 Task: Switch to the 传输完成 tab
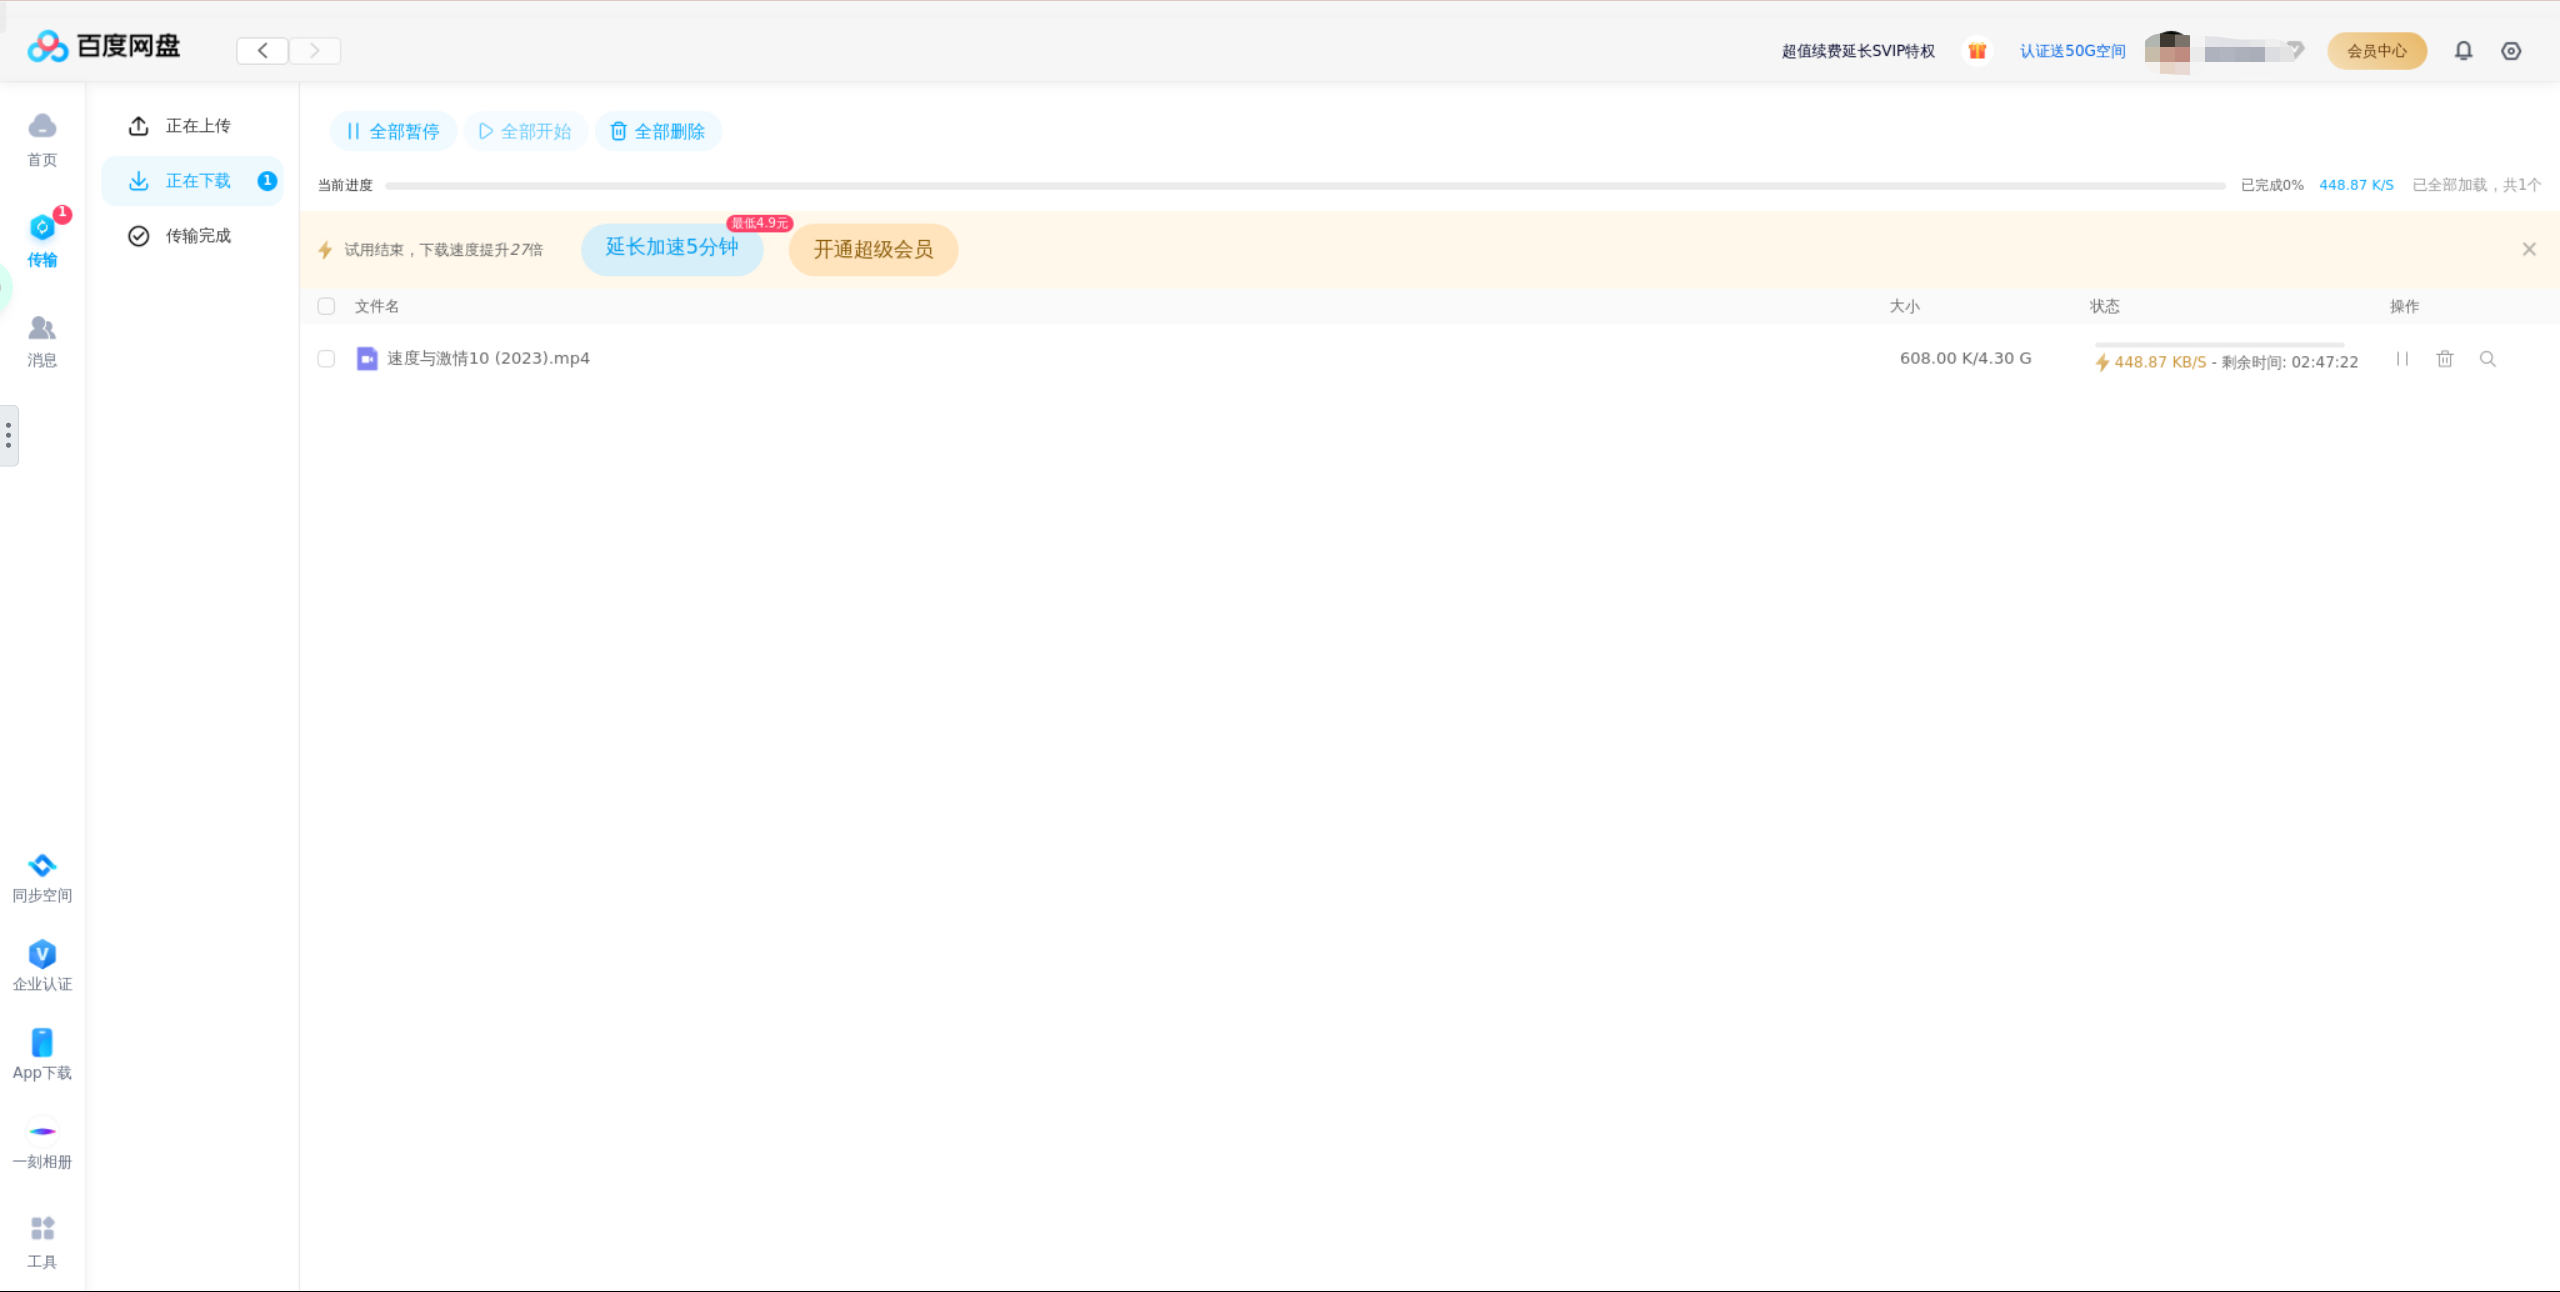coord(197,236)
